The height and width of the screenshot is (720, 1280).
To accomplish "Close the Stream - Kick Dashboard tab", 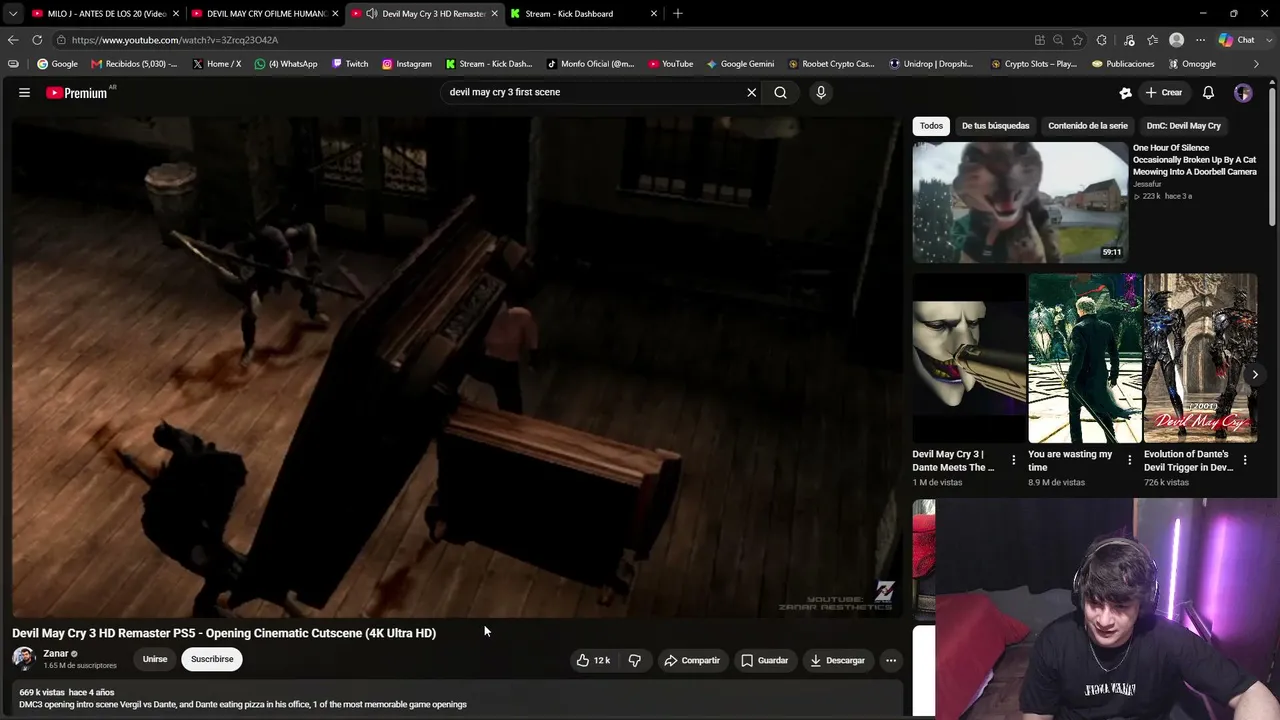I will click(x=654, y=14).
